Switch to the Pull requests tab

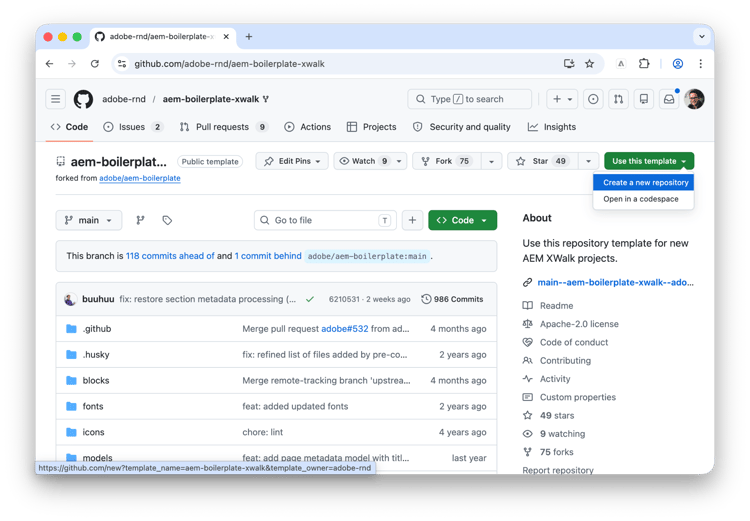pos(223,127)
